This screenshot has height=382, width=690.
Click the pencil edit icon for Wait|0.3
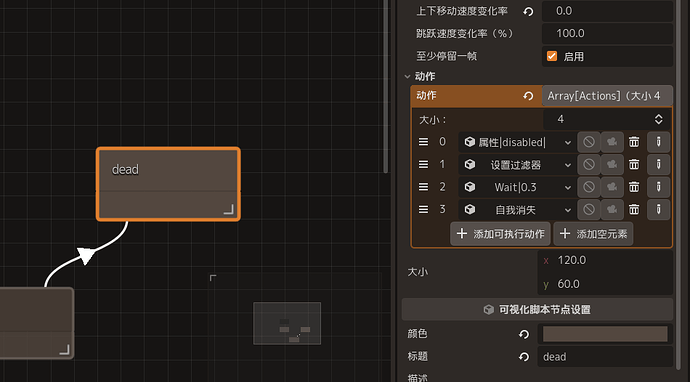coord(658,187)
